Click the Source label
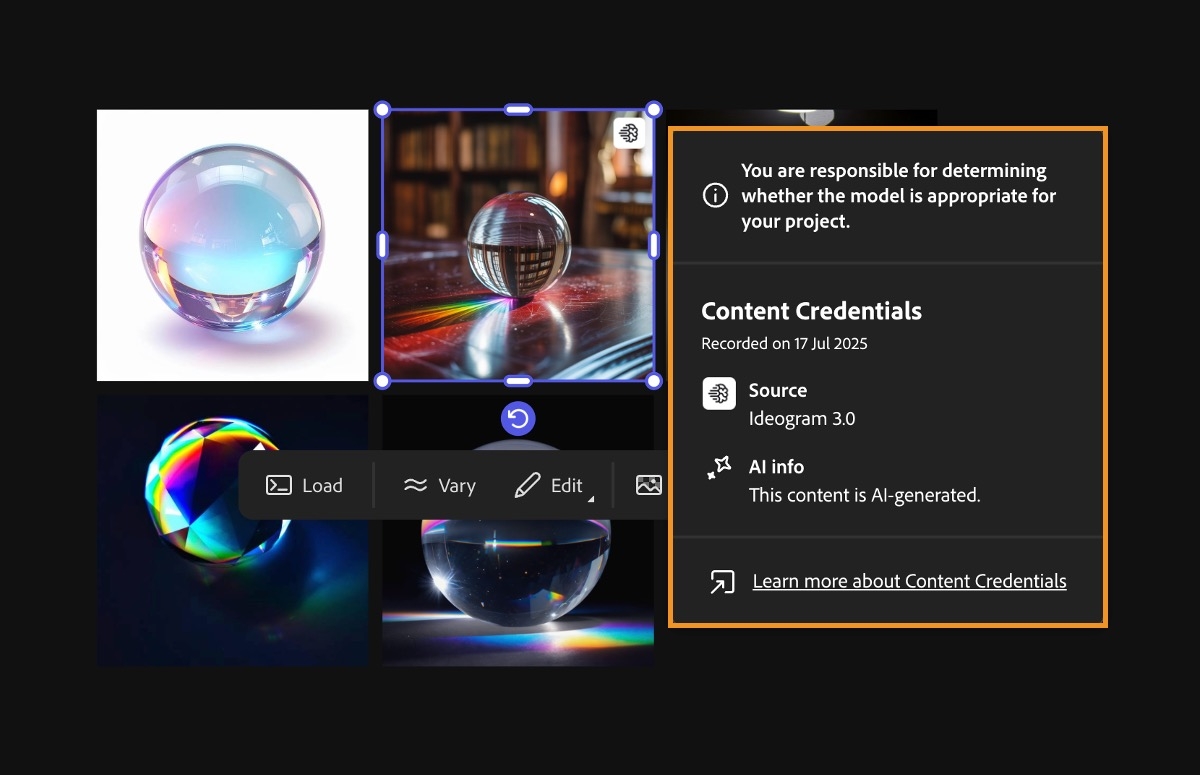Screen dimensions: 1200x775 click(x=778, y=390)
